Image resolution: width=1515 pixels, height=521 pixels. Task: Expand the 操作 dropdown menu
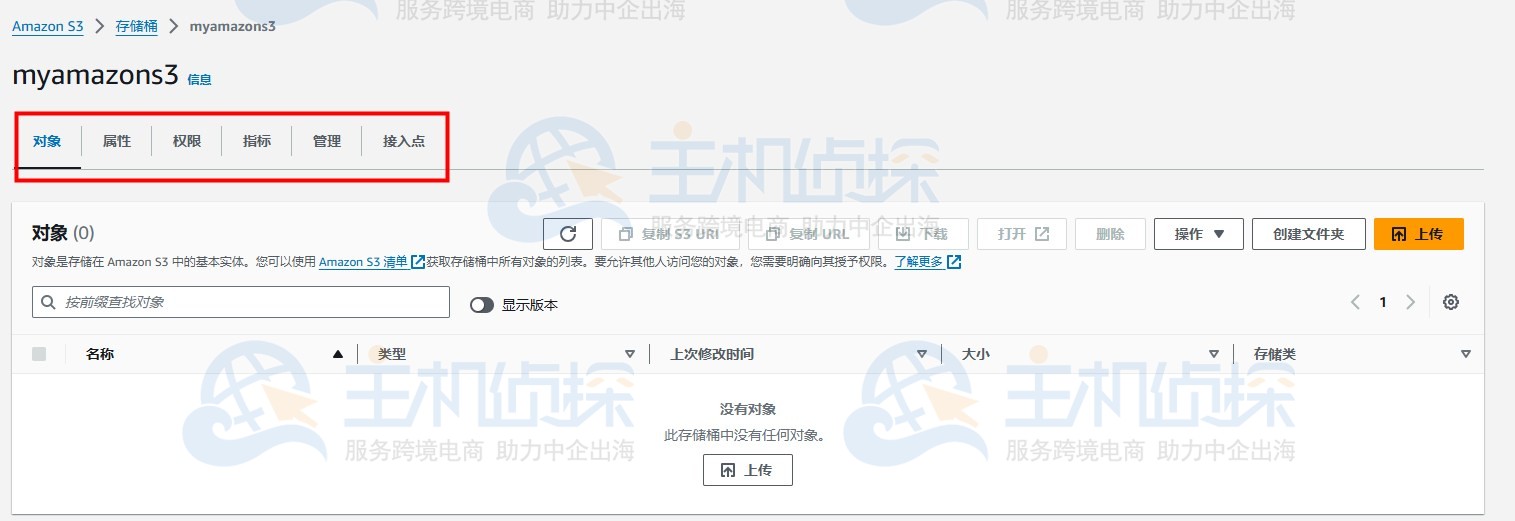pos(1199,234)
